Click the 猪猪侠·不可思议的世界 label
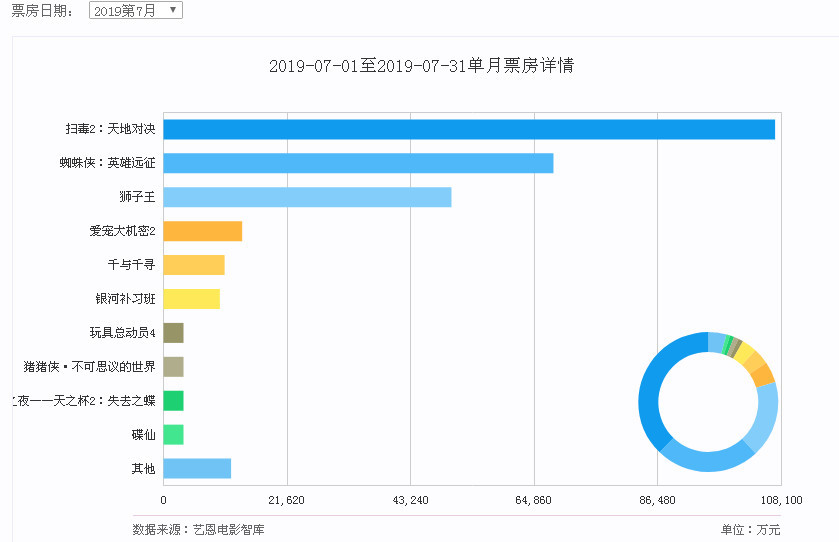839x542 pixels. point(89,367)
